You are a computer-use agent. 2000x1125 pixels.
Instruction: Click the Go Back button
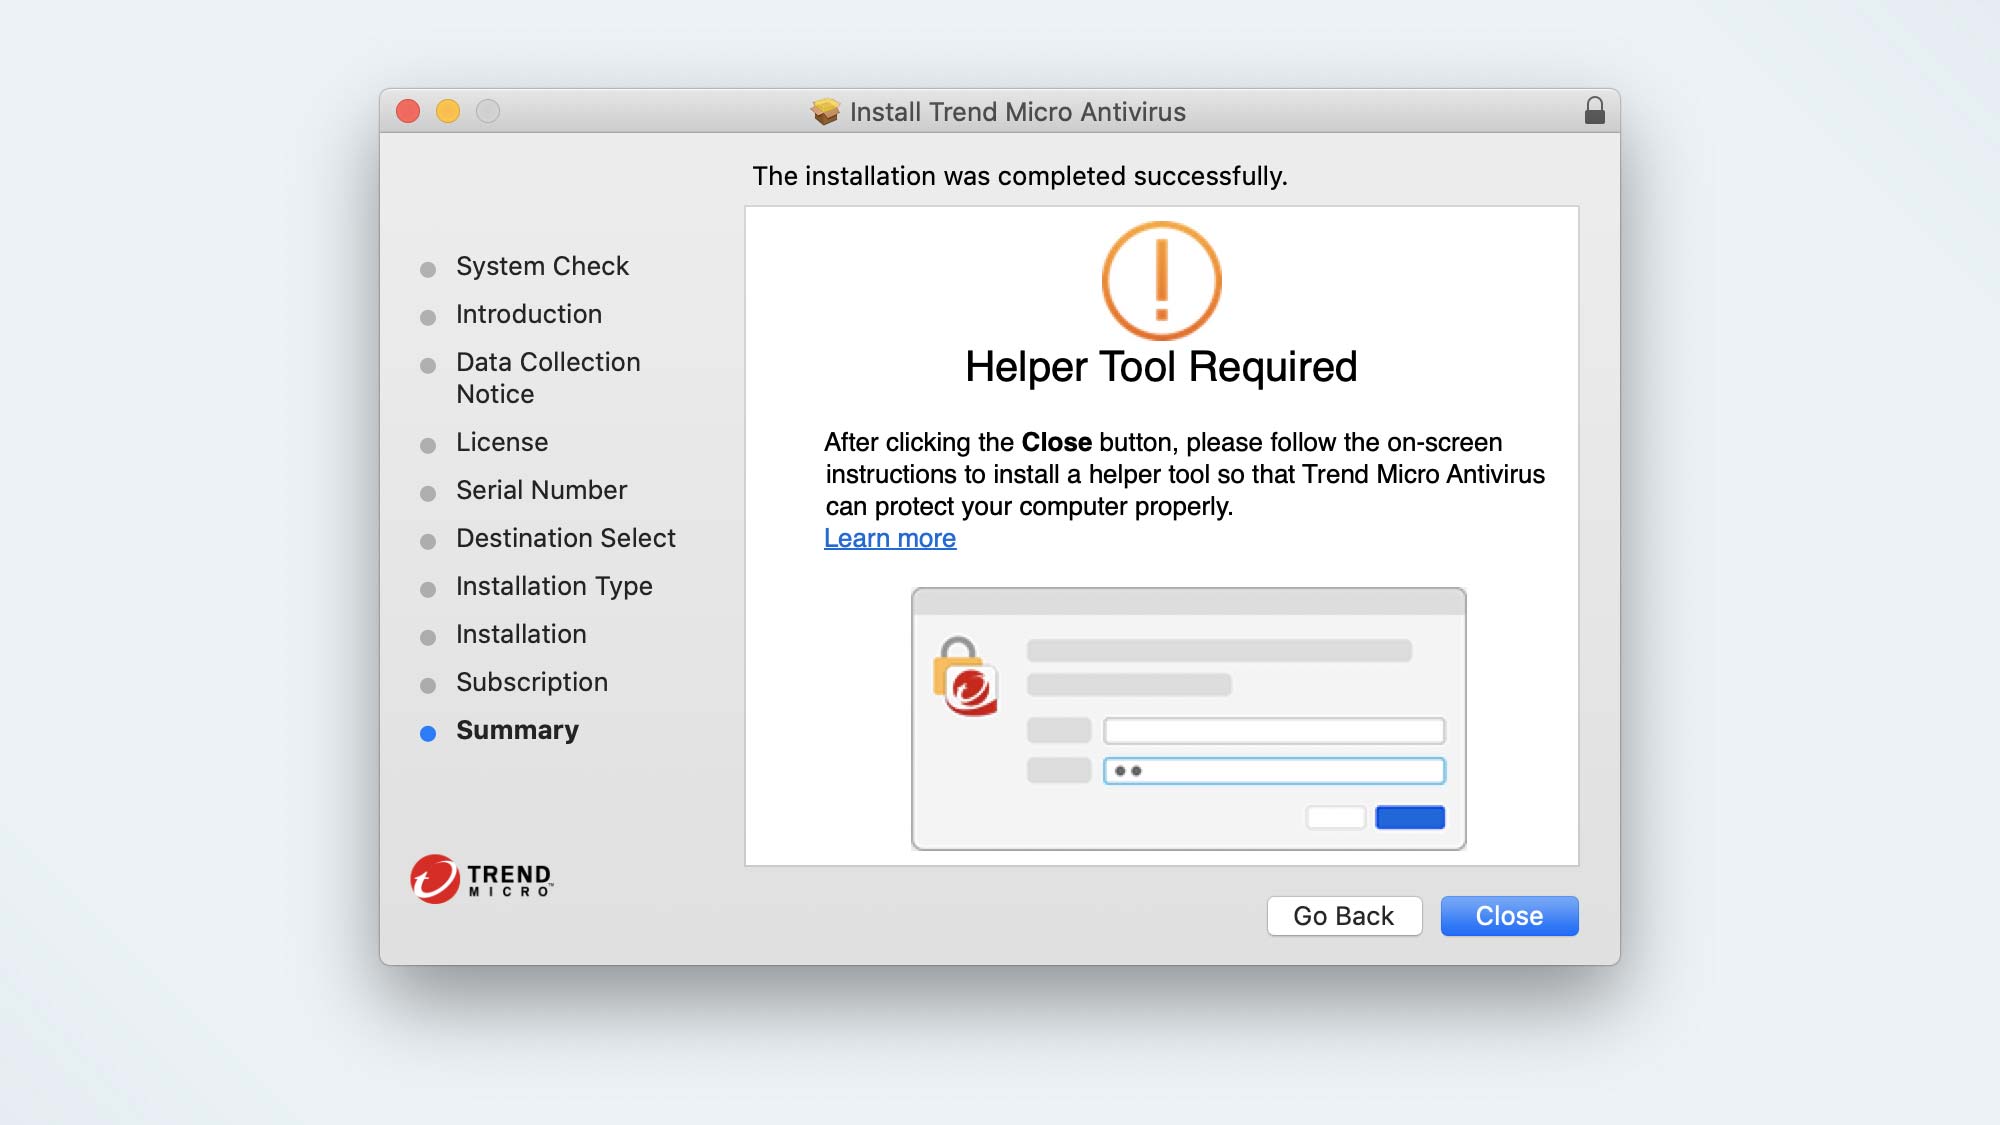pyautogui.click(x=1344, y=916)
